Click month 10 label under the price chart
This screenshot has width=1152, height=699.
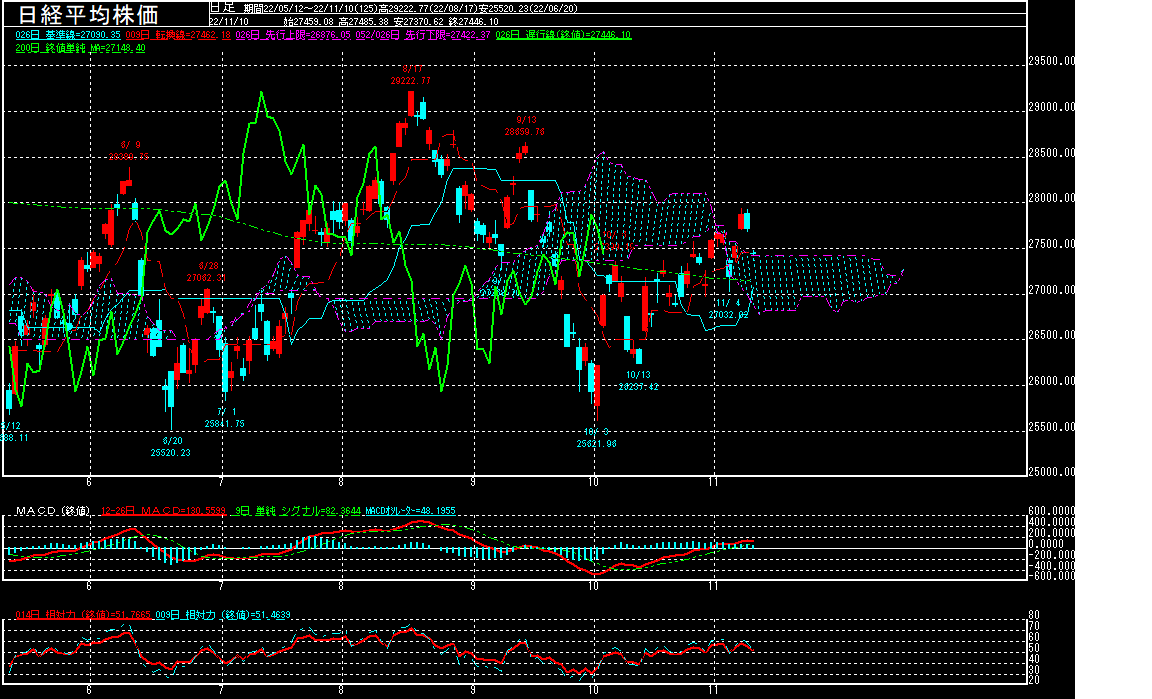594,482
